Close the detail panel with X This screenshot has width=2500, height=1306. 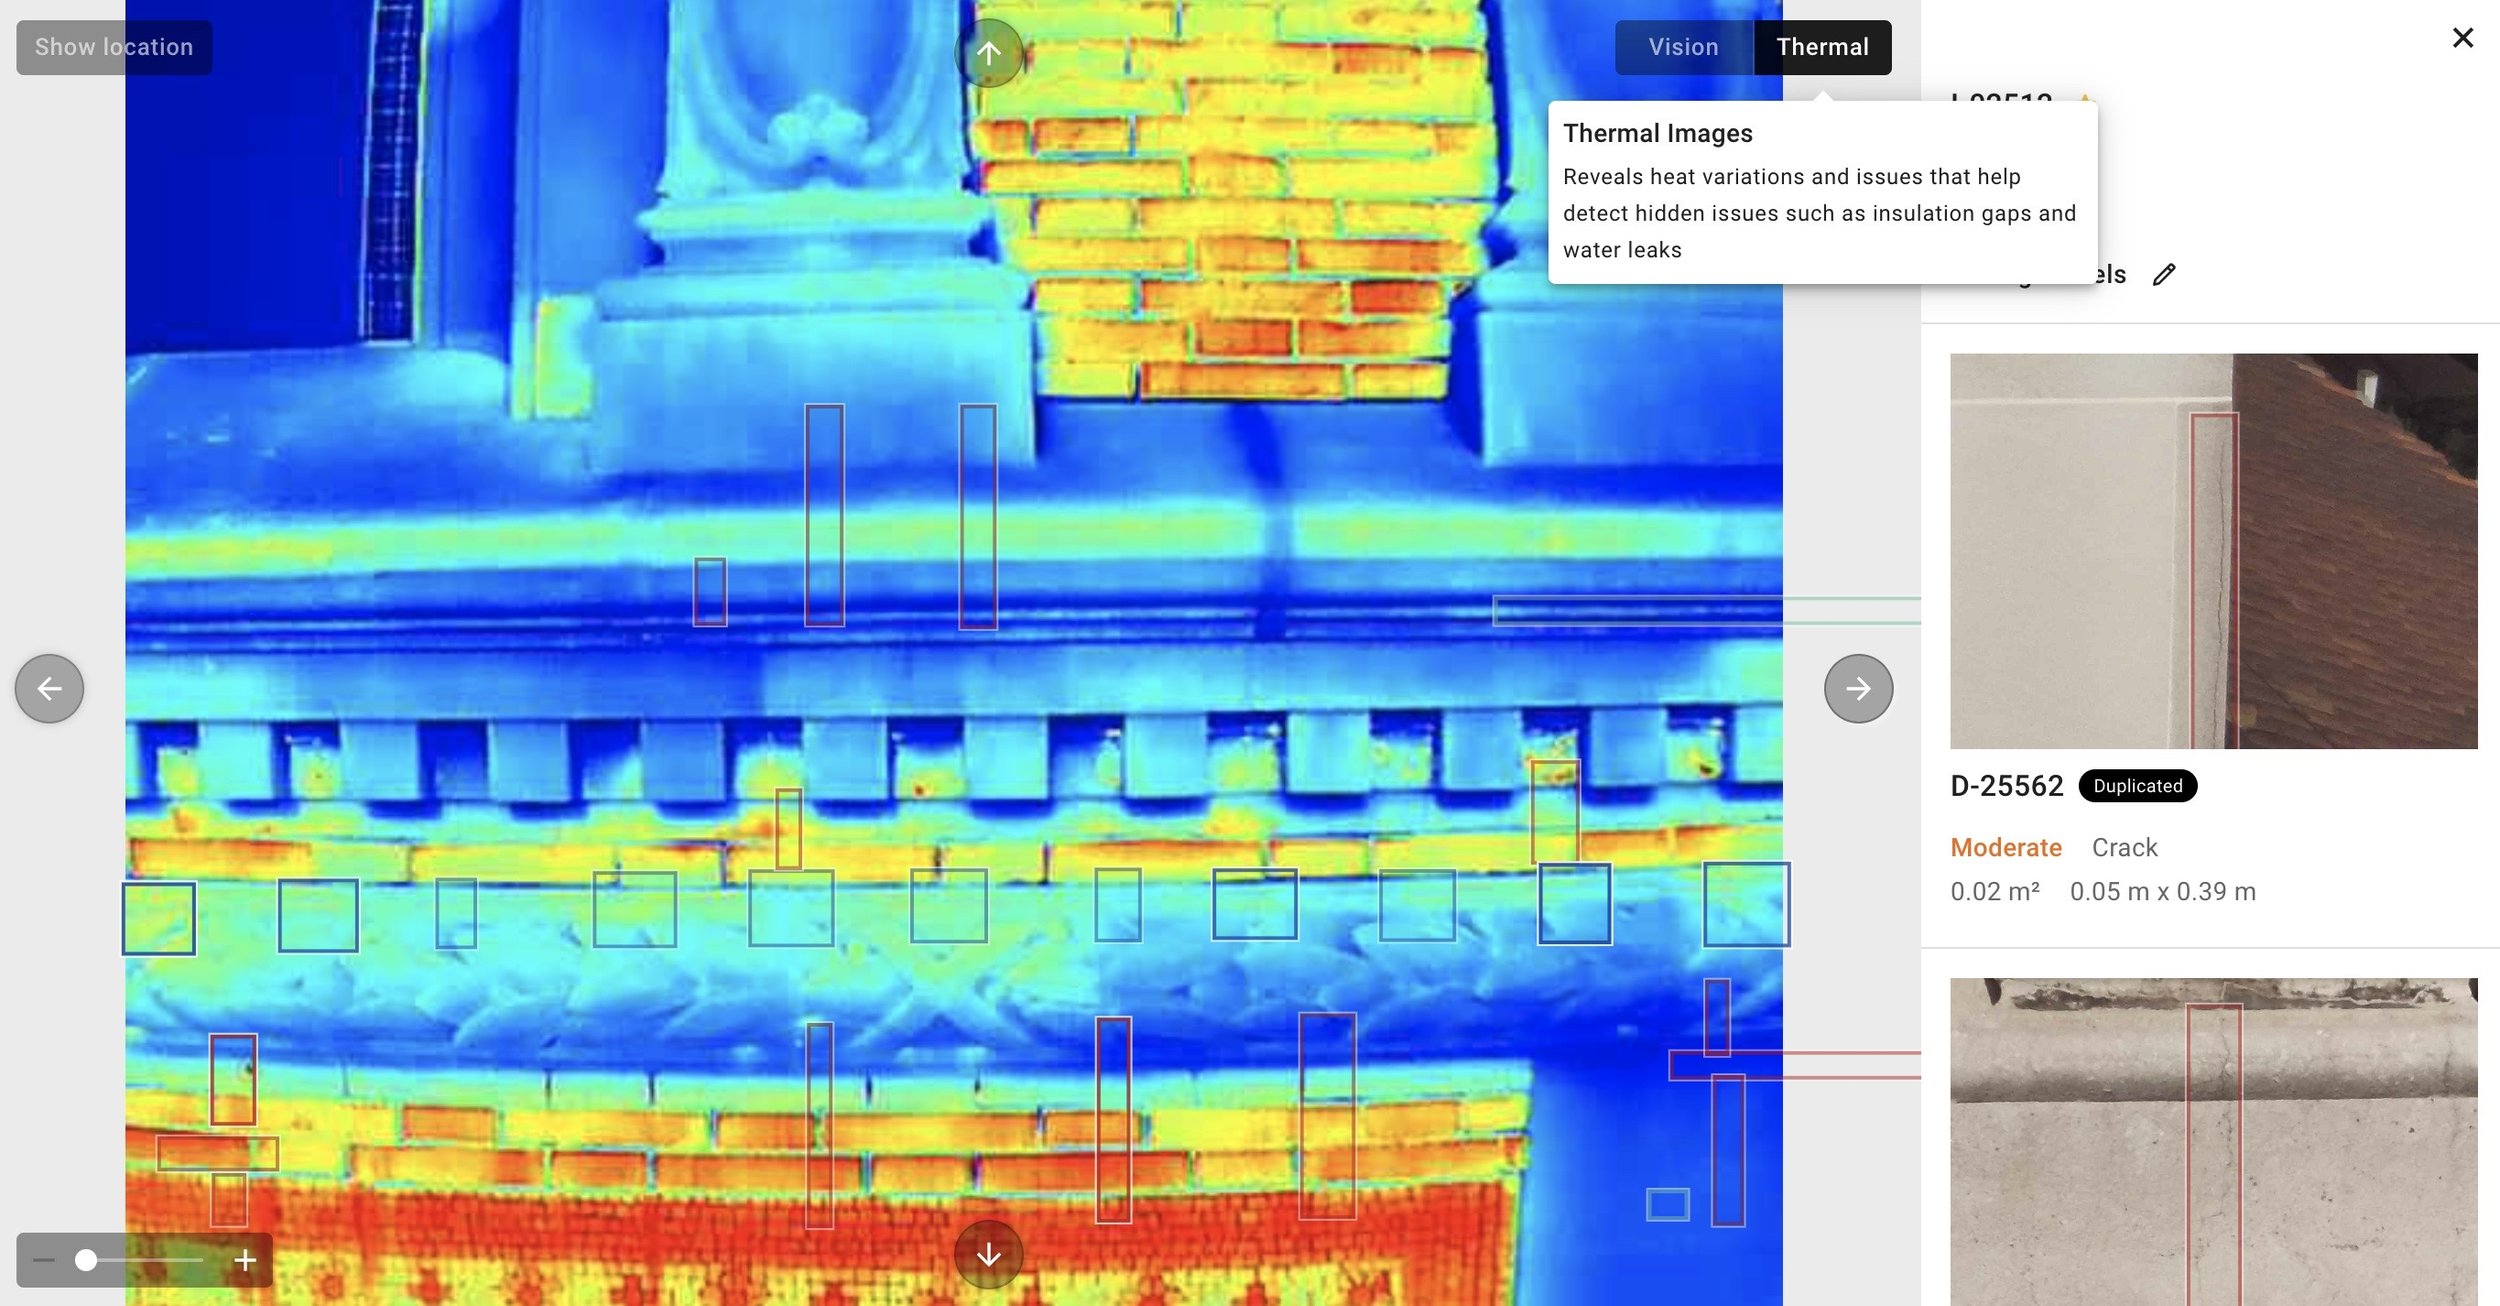tap(2463, 38)
